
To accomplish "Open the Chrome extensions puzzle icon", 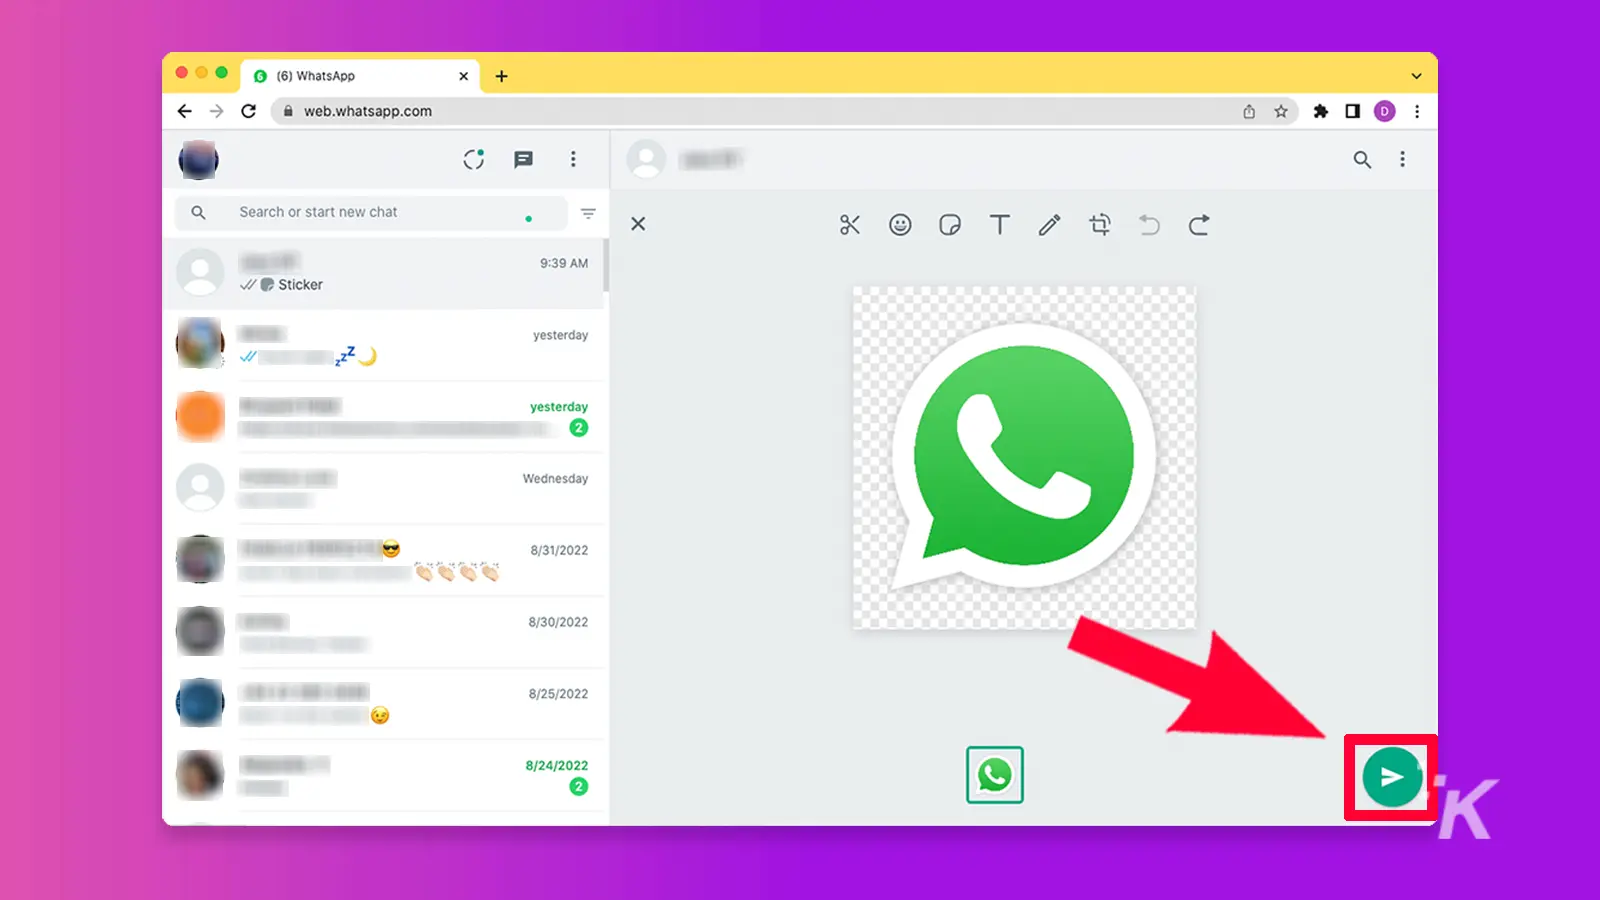I will coord(1320,111).
